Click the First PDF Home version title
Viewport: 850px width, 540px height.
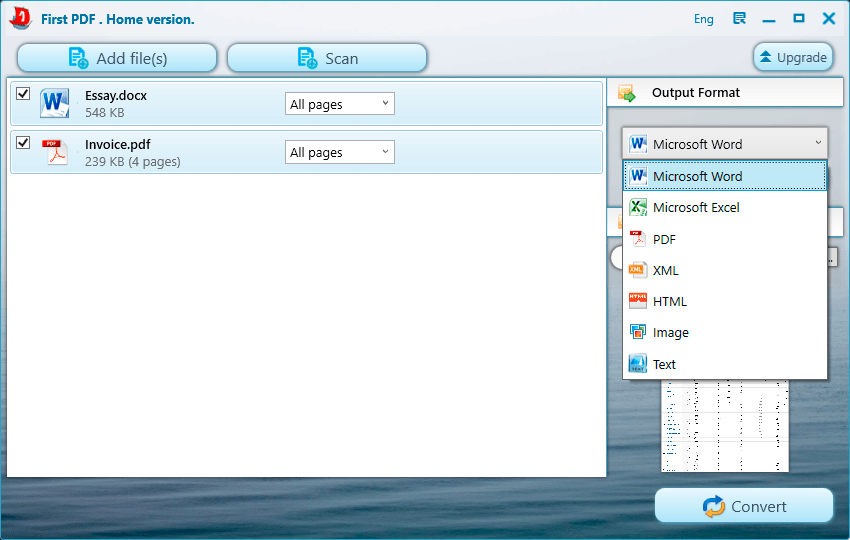[x=118, y=19]
